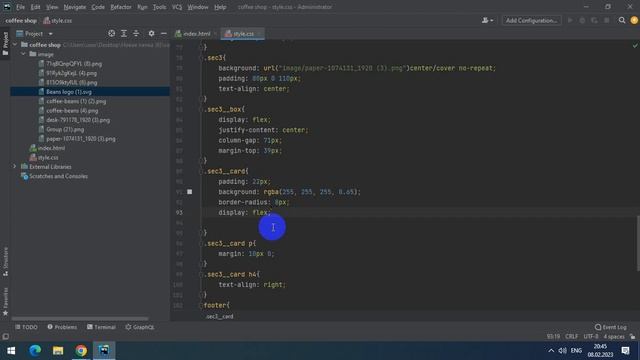Click the Project vertical side tab

point(5,44)
